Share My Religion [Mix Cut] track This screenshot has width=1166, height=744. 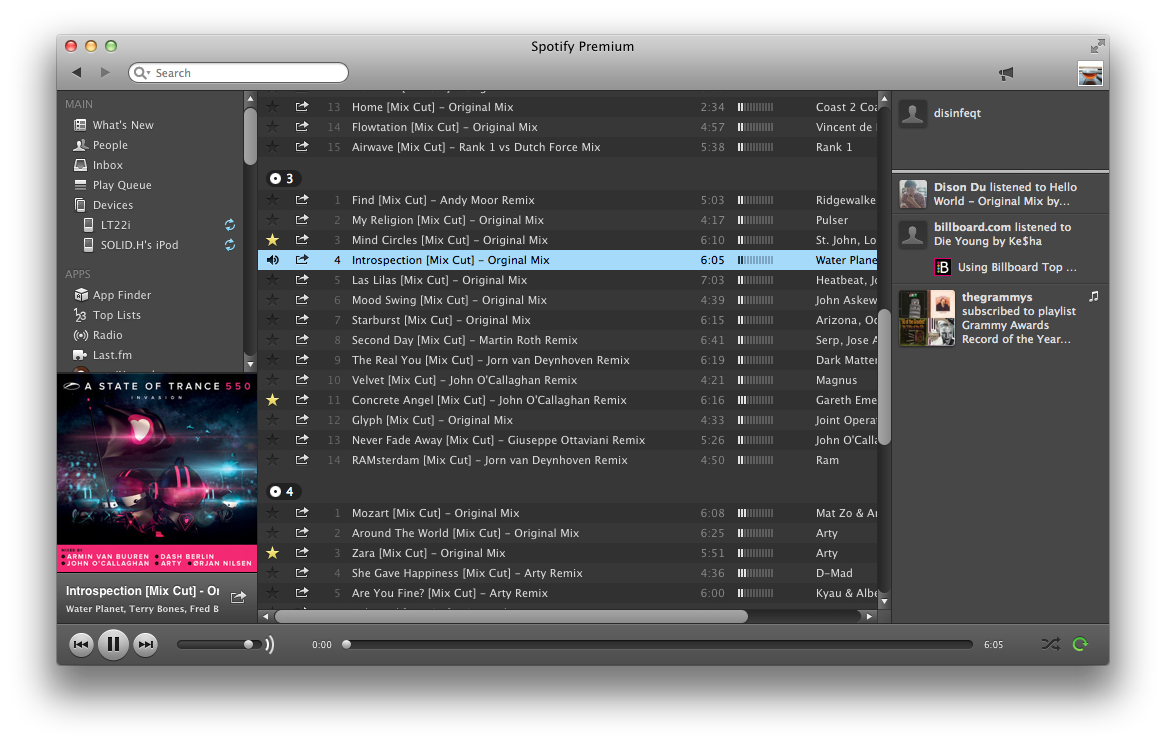coord(302,219)
